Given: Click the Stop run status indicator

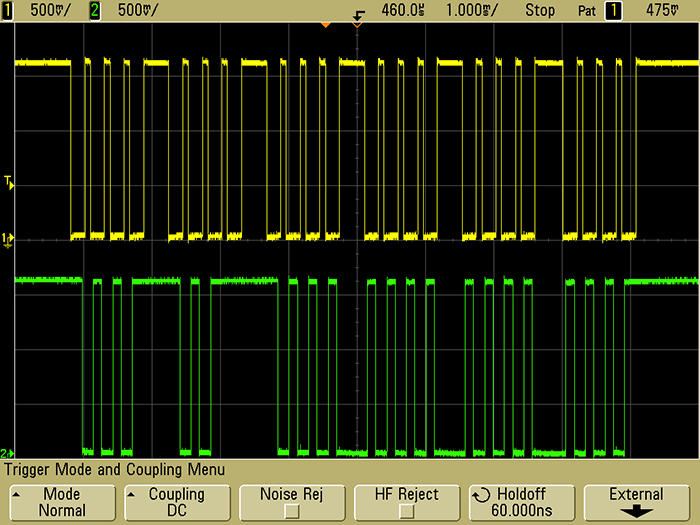Looking at the screenshot, I should pyautogui.click(x=540, y=9).
